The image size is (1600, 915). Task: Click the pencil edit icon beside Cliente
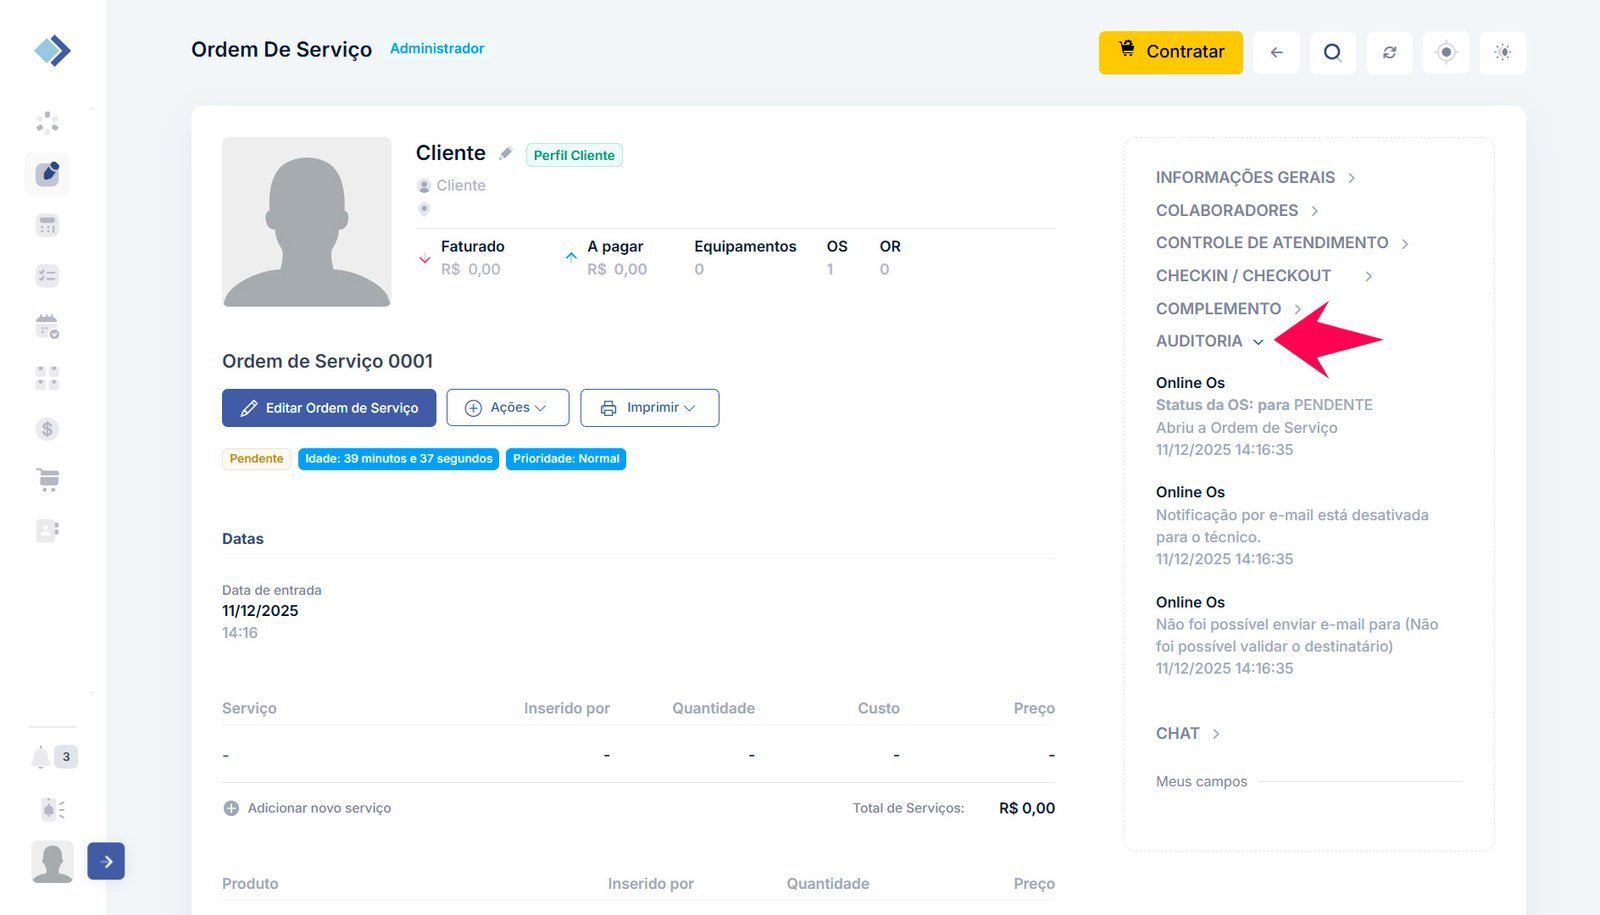coord(506,154)
